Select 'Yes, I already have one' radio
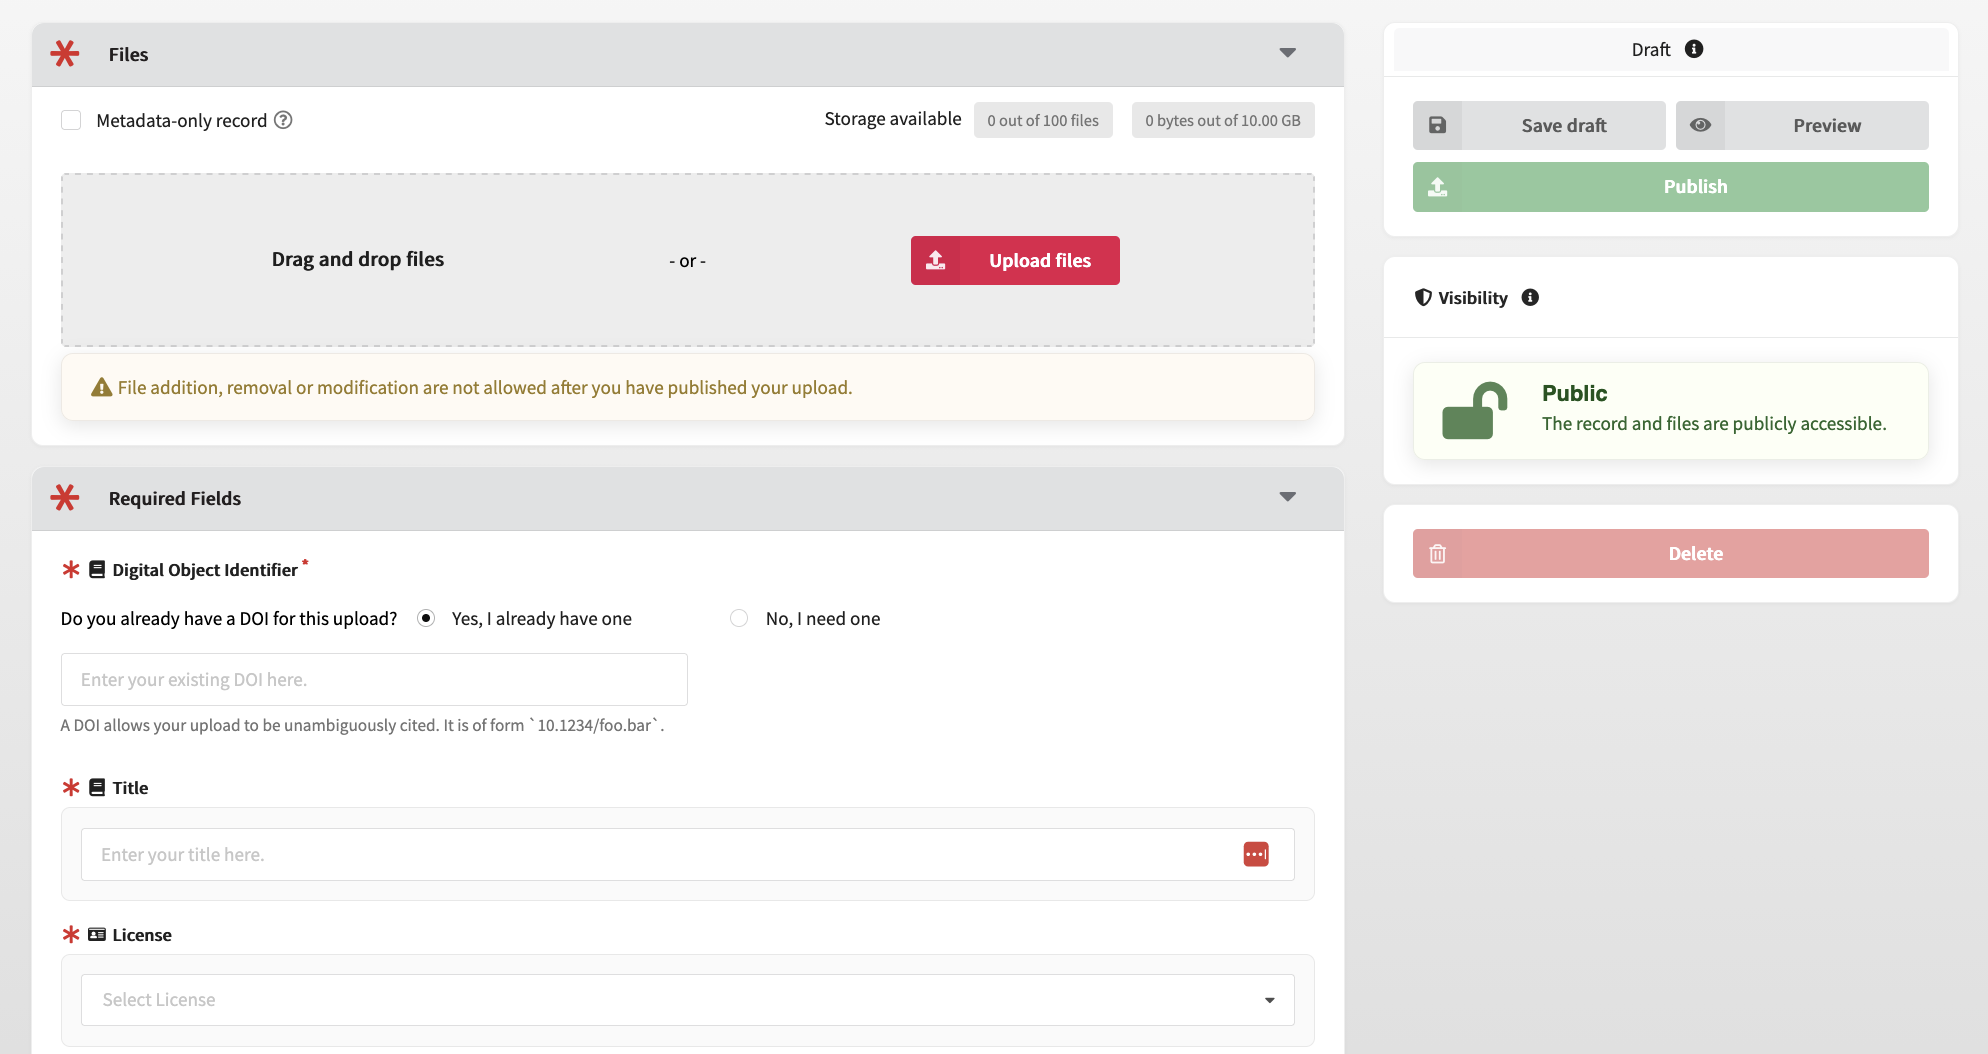Viewport: 1988px width, 1054px height. click(426, 618)
